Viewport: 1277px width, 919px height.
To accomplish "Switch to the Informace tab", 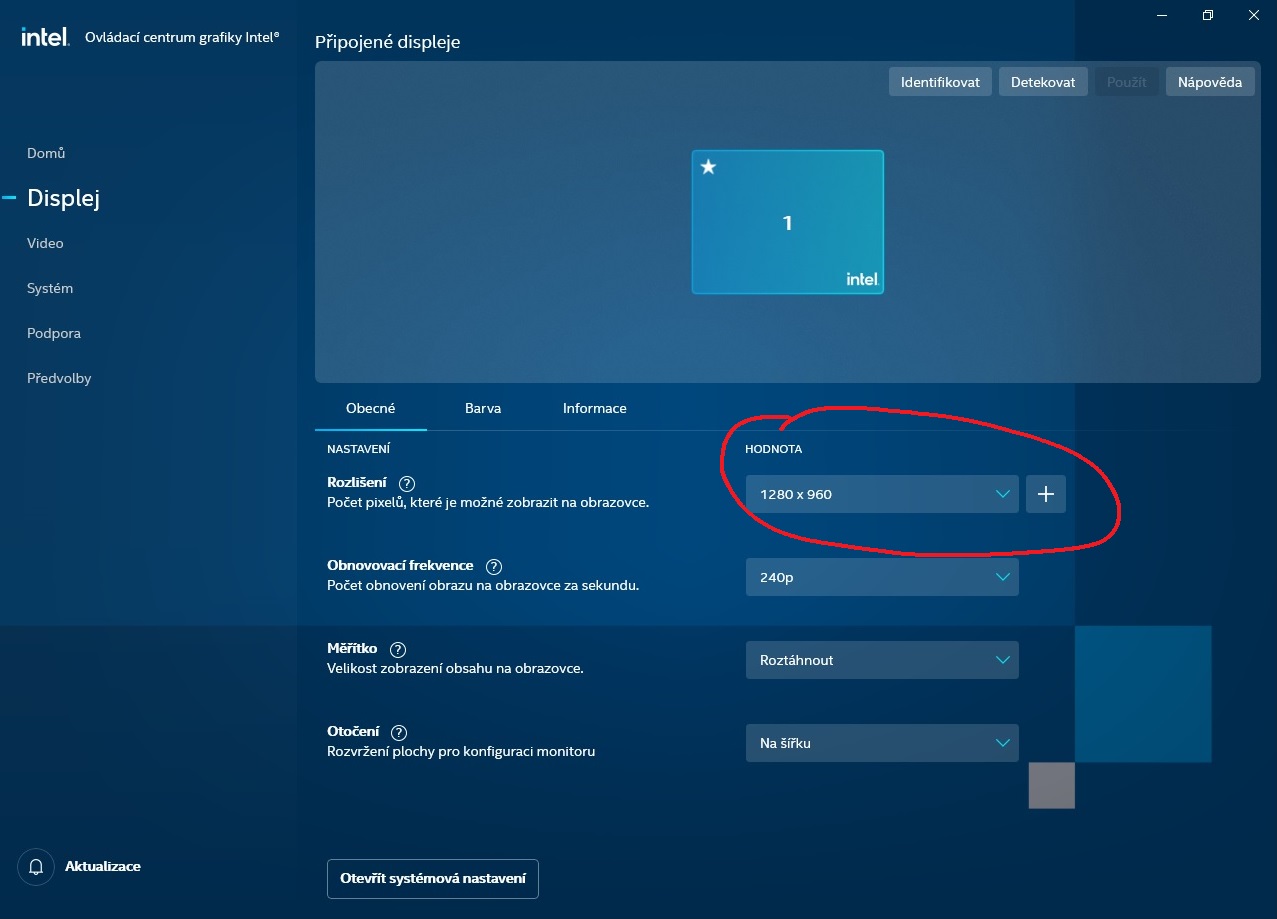I will coord(595,408).
